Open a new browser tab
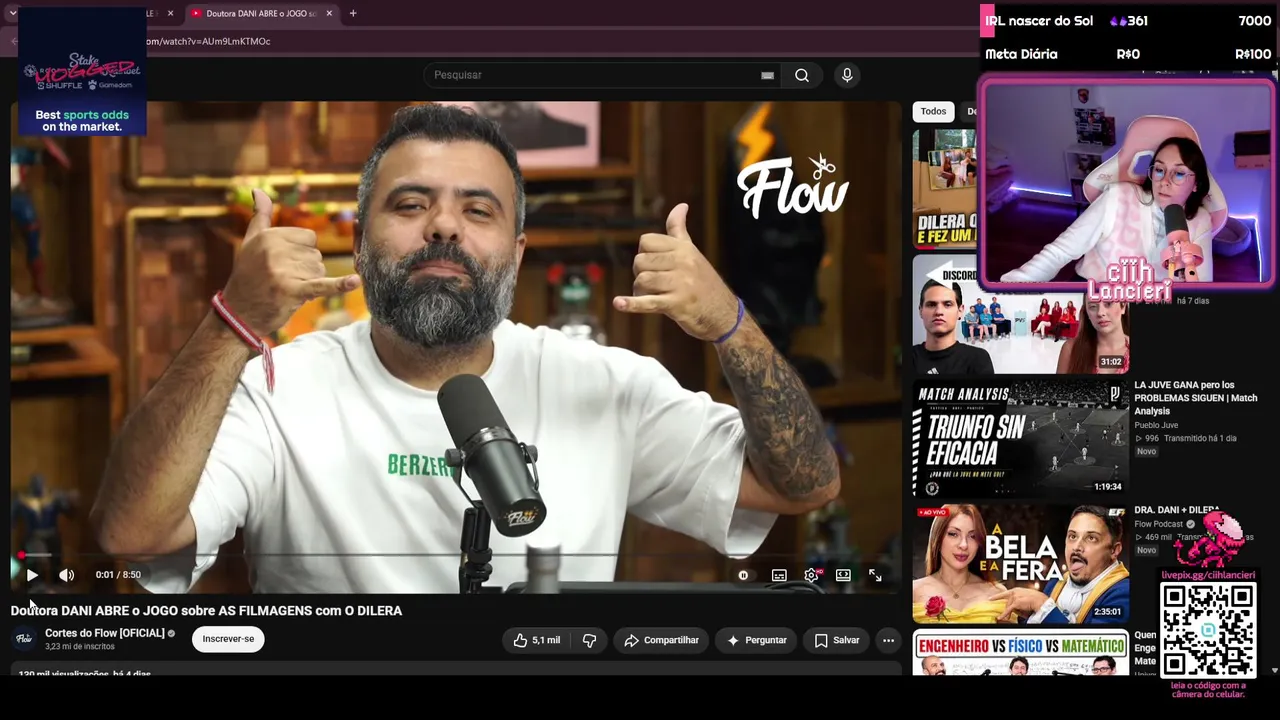Image resolution: width=1280 pixels, height=720 pixels. tap(353, 14)
